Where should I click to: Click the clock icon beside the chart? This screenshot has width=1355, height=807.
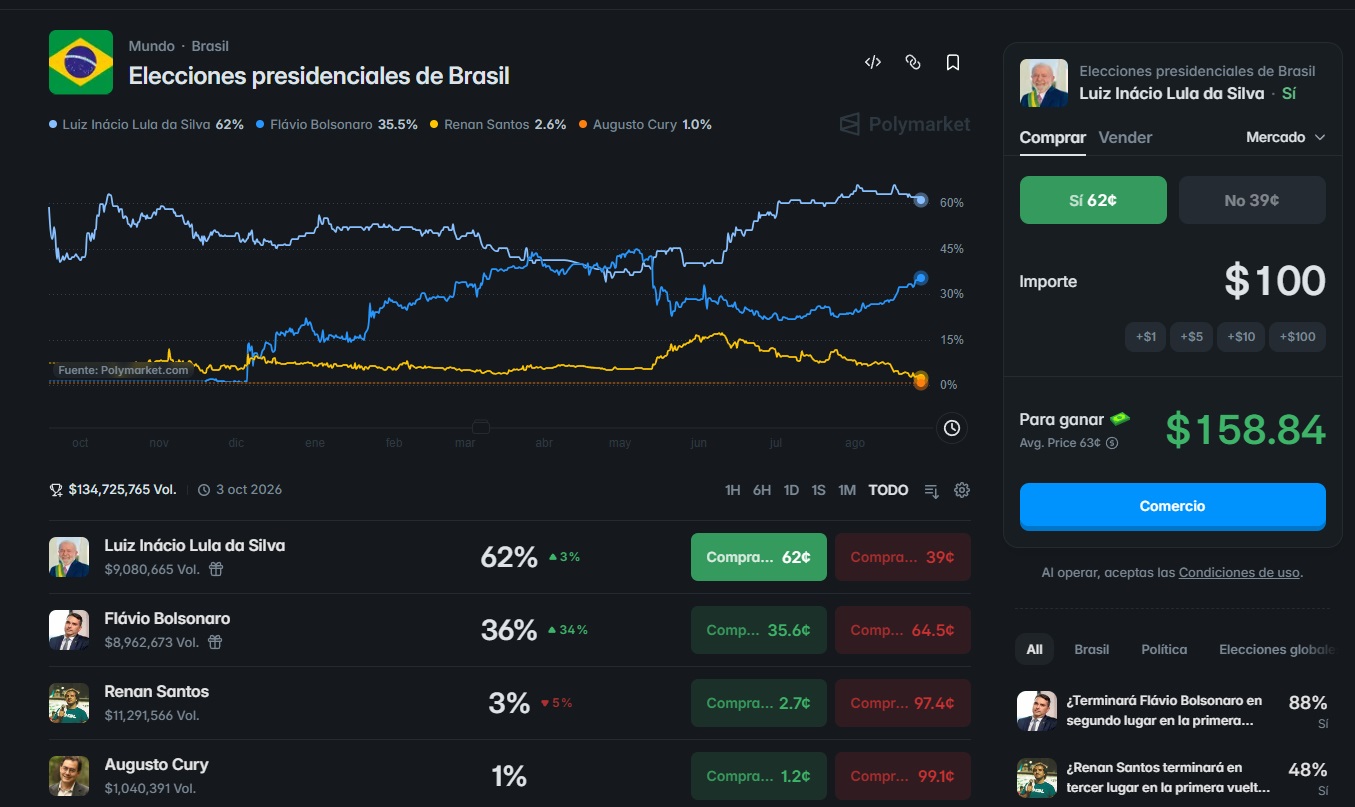pos(952,428)
